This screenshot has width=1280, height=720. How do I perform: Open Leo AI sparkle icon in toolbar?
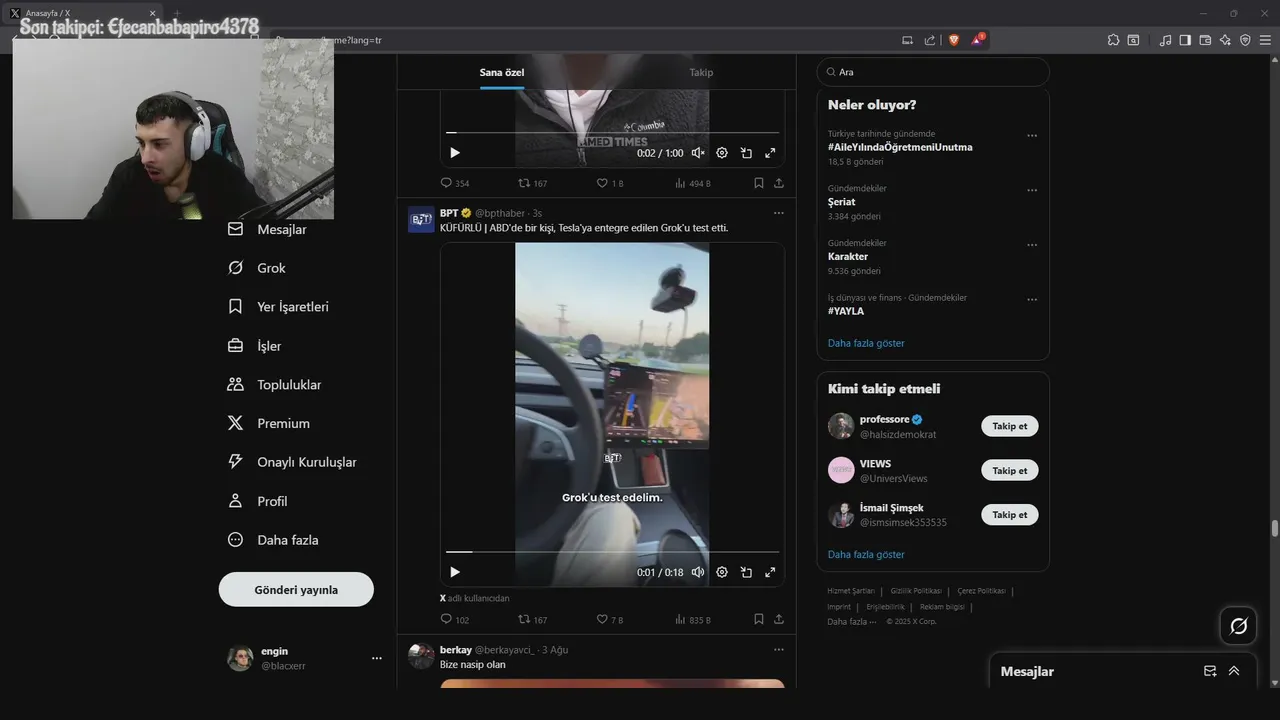coord(1225,40)
